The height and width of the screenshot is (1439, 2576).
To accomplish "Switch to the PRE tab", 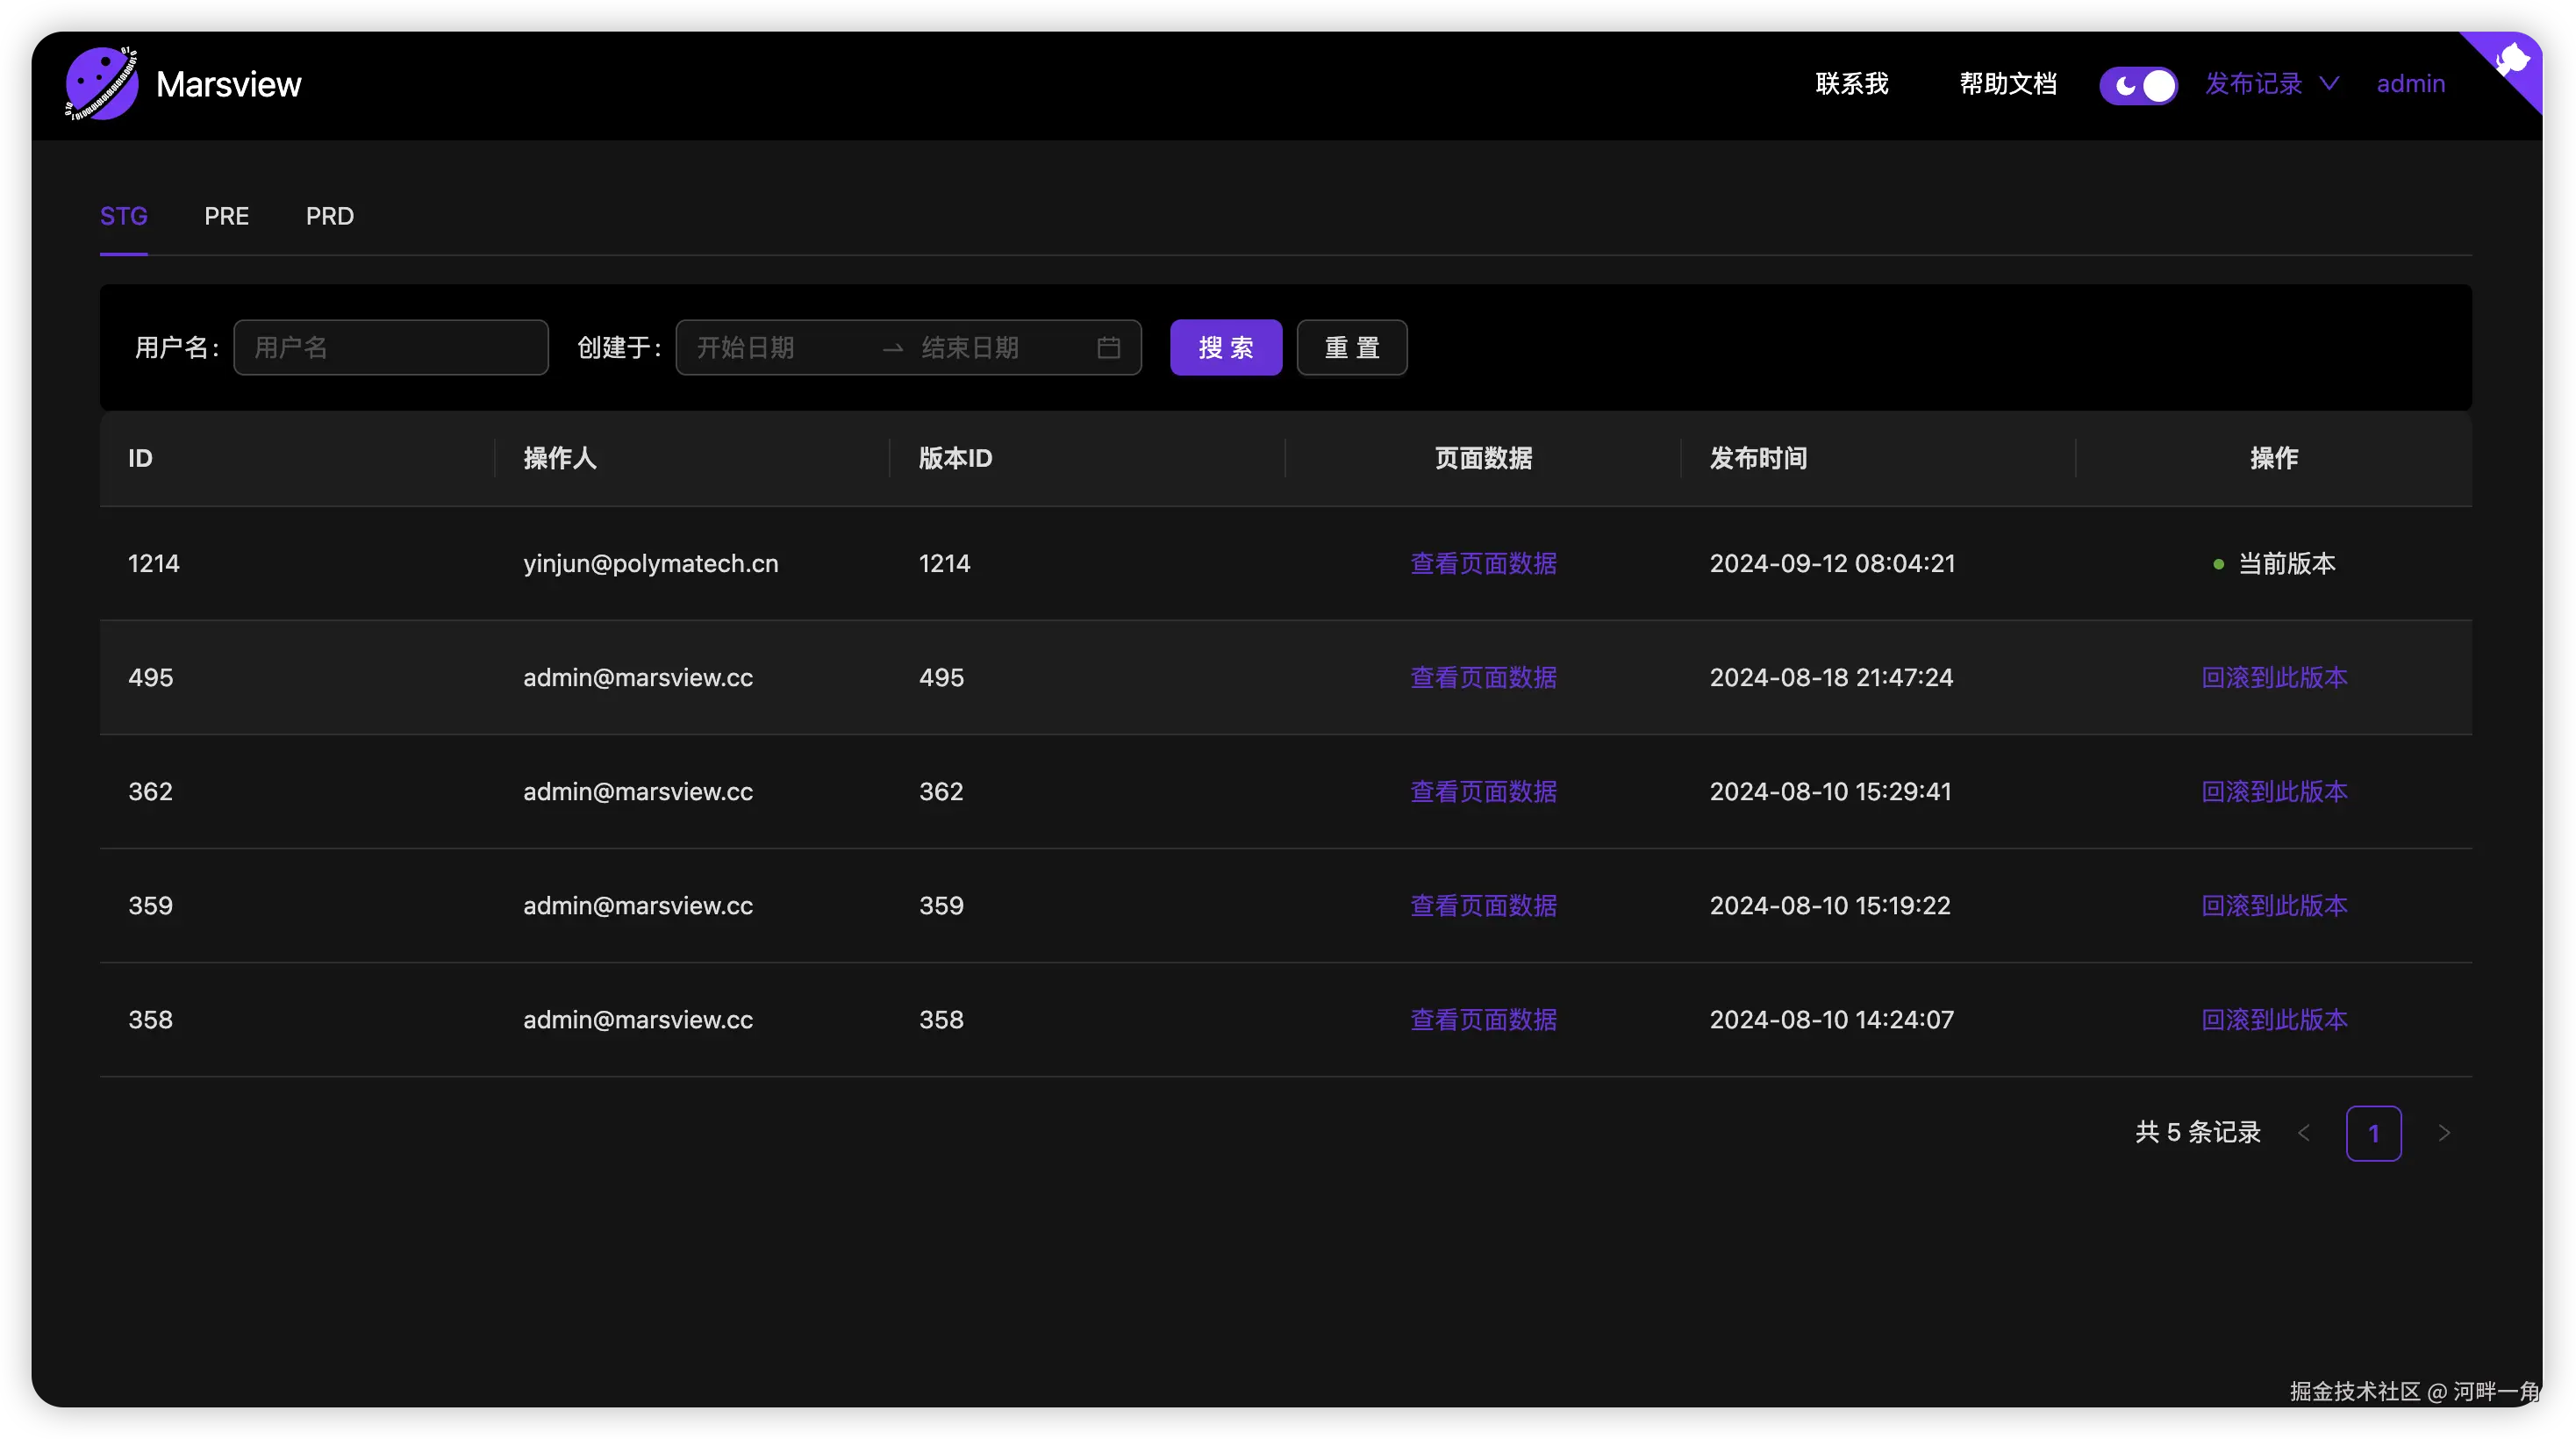I will click(x=226, y=216).
